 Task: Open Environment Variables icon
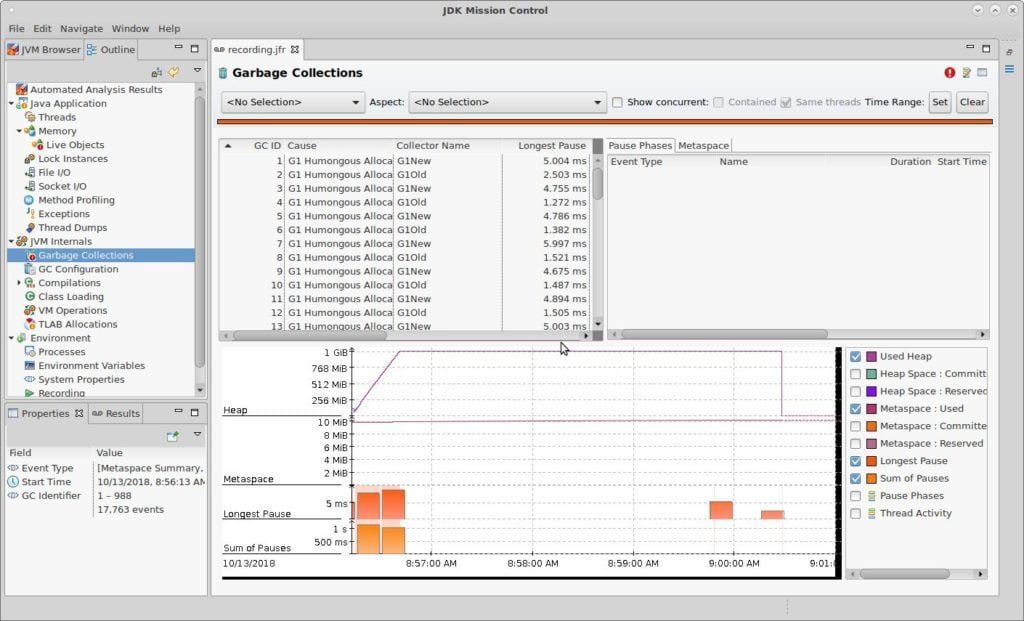30,366
